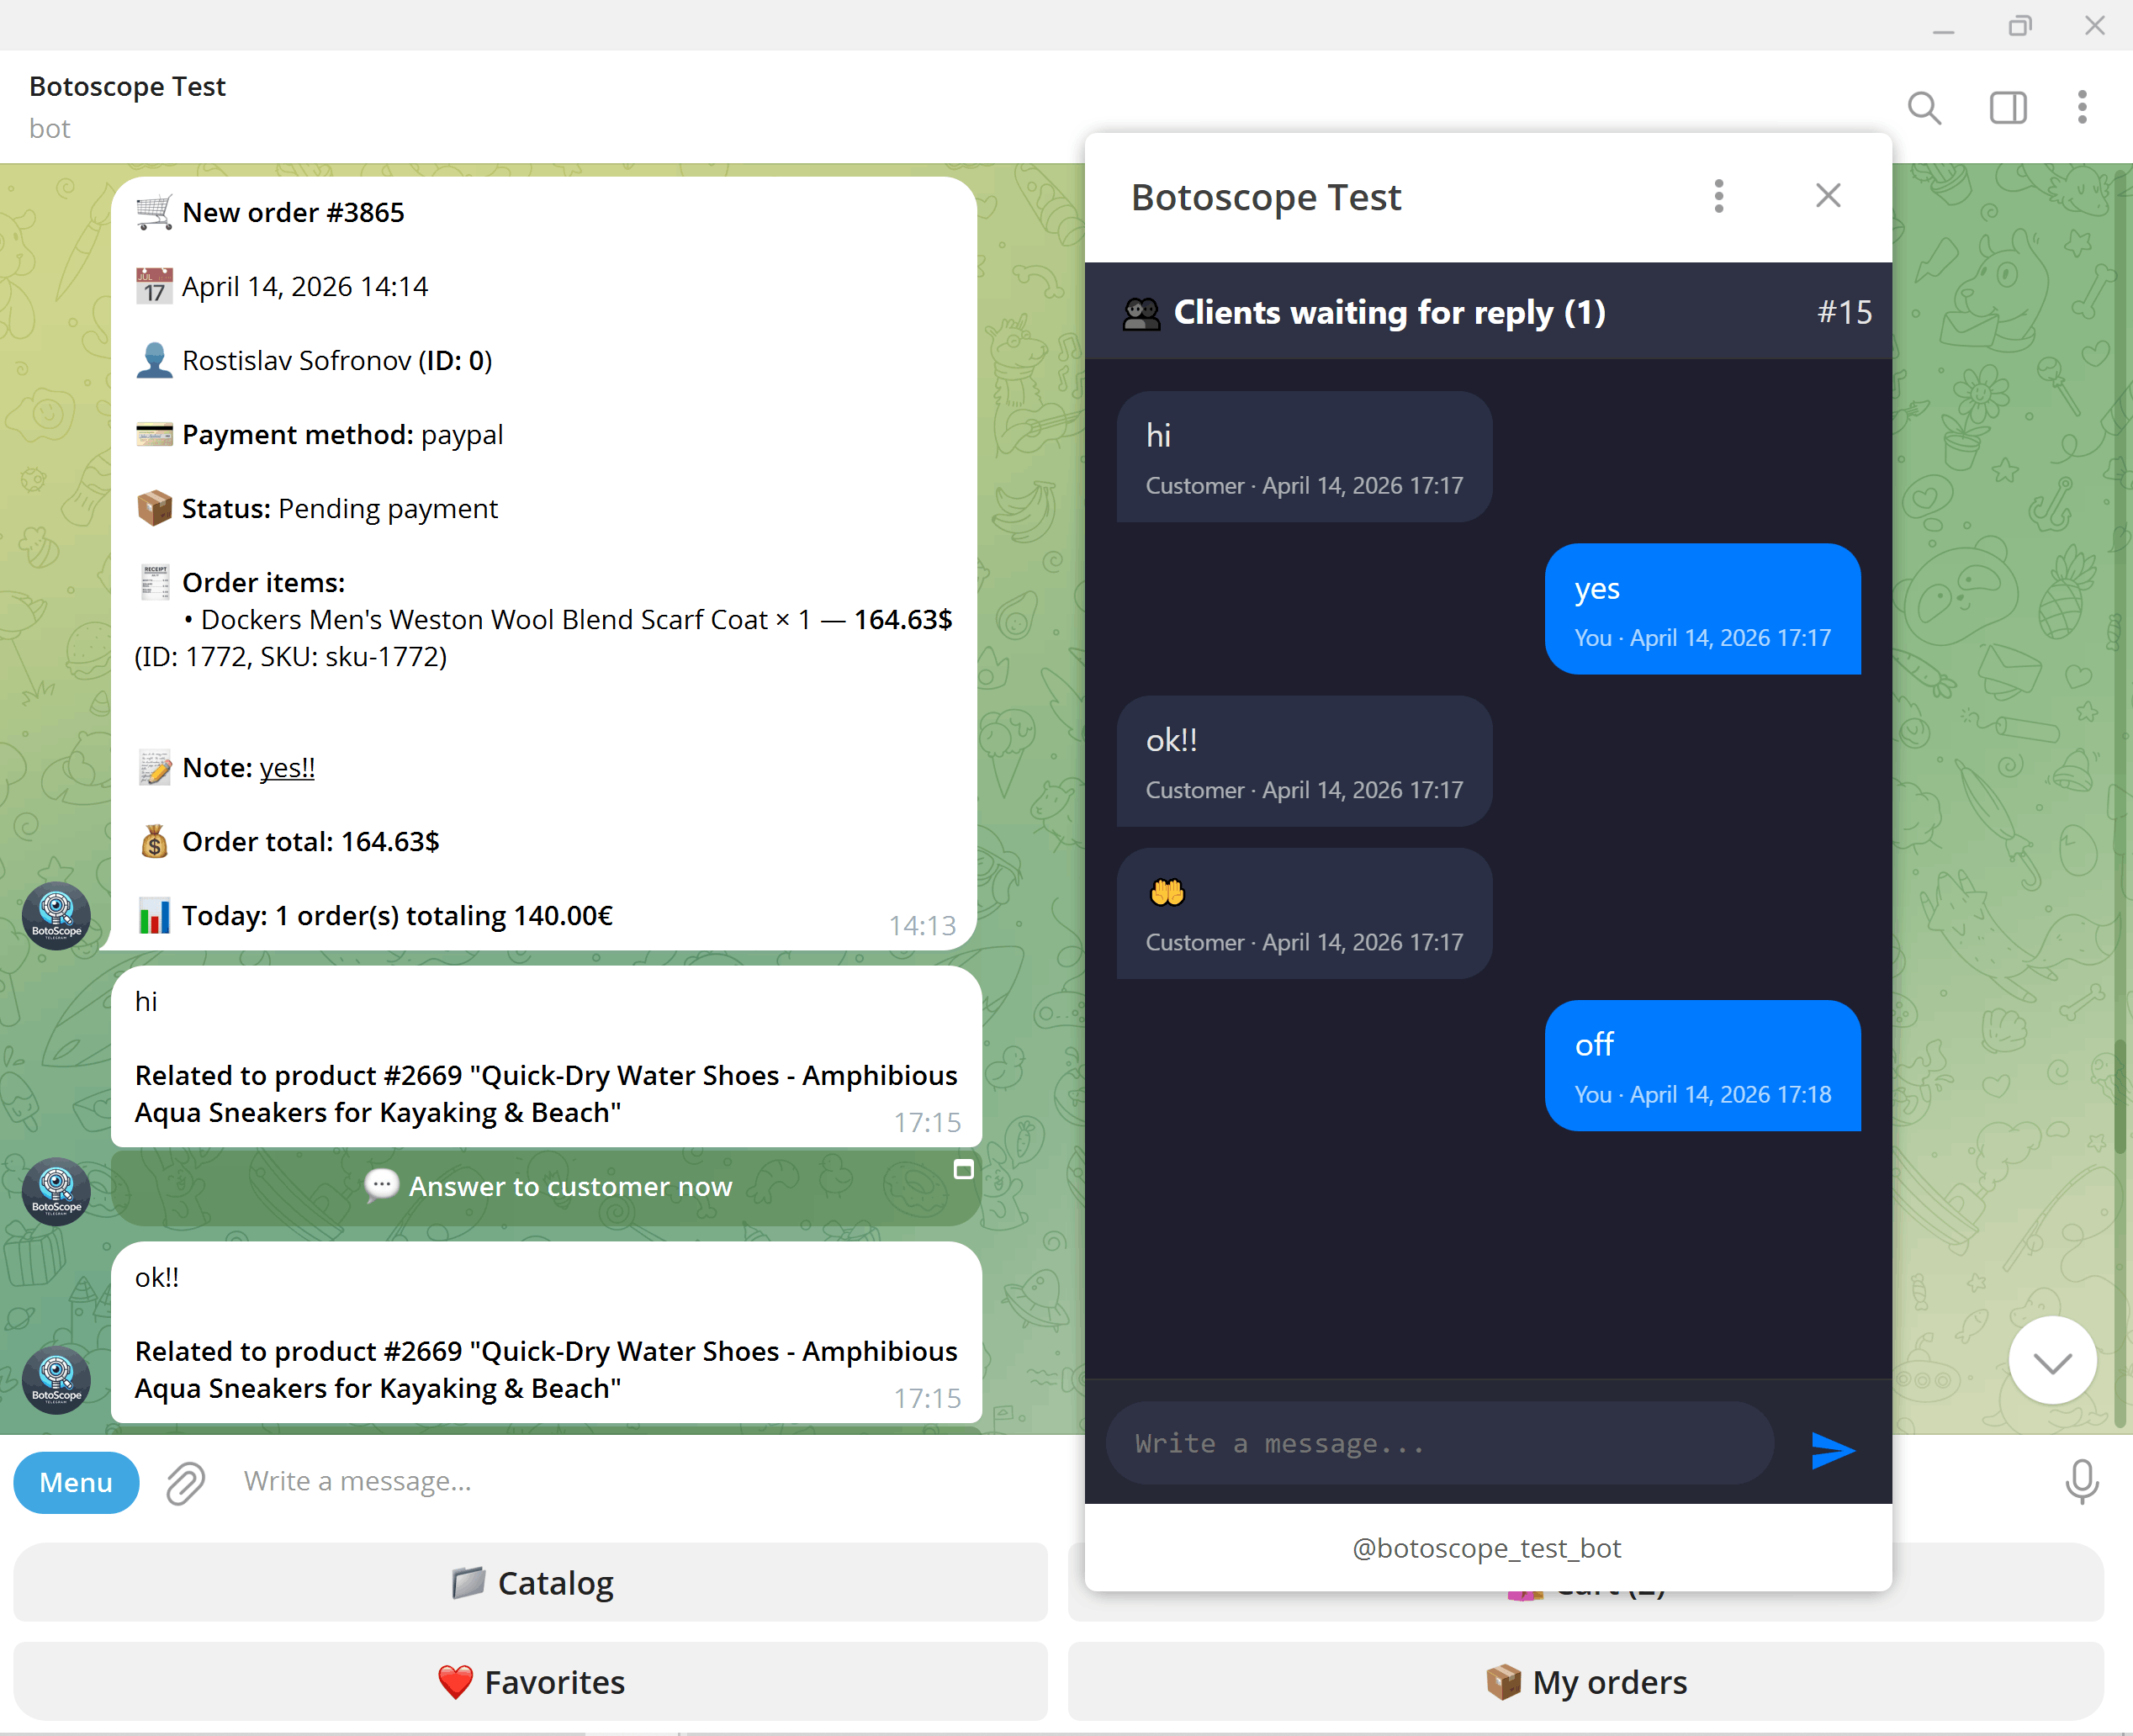The width and height of the screenshot is (2133, 1736).
Task: Collapse the inline keyboard on the green message
Action: point(964,1168)
